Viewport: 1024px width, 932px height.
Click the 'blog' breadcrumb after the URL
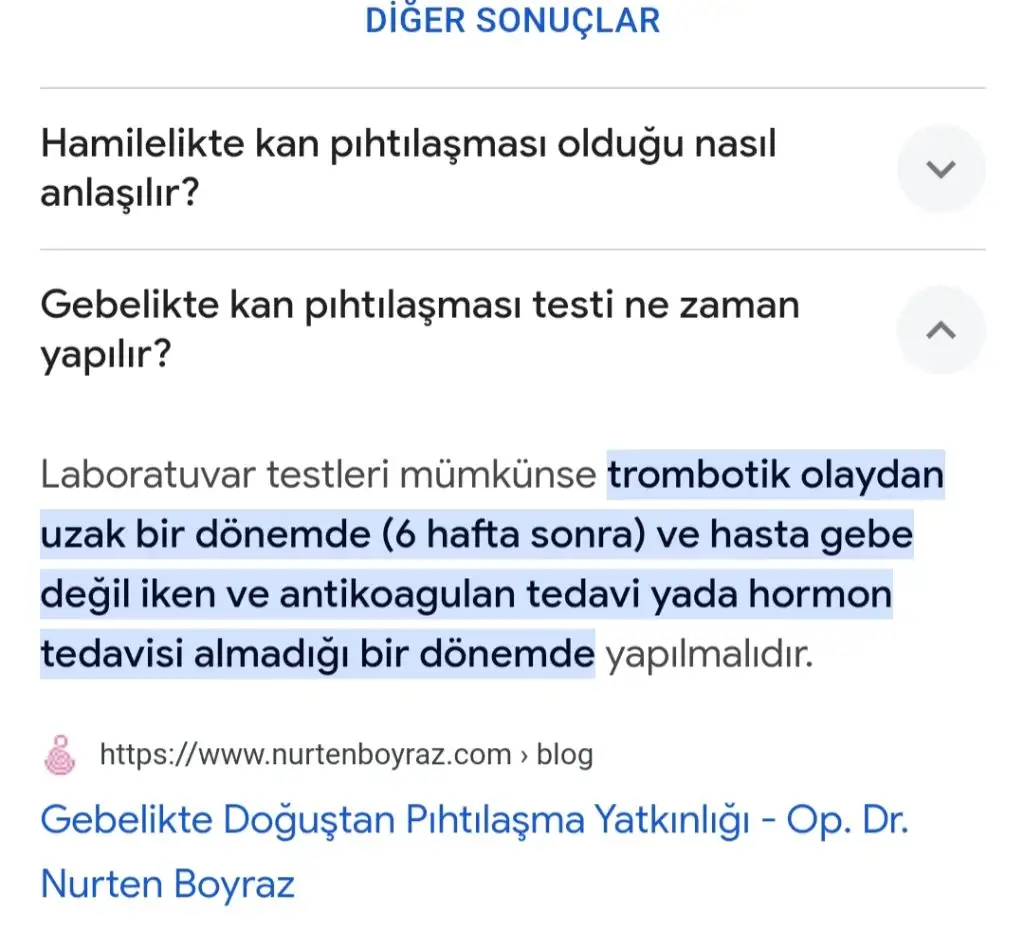point(565,754)
